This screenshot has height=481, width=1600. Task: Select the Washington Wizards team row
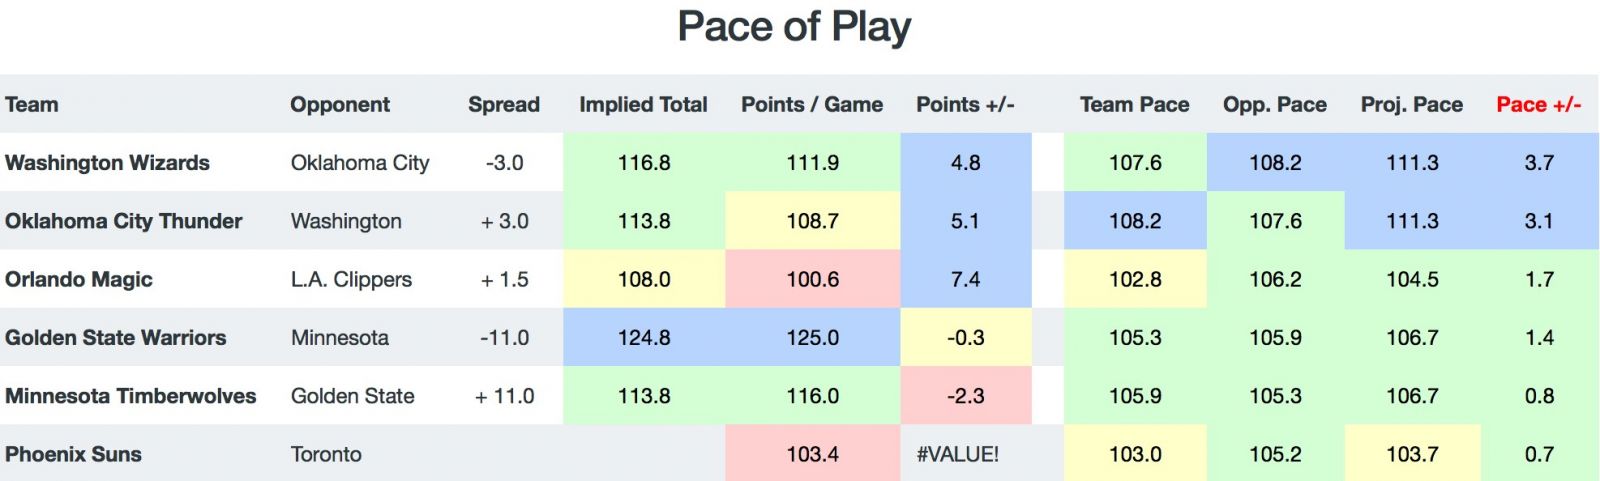pyautogui.click(x=799, y=162)
